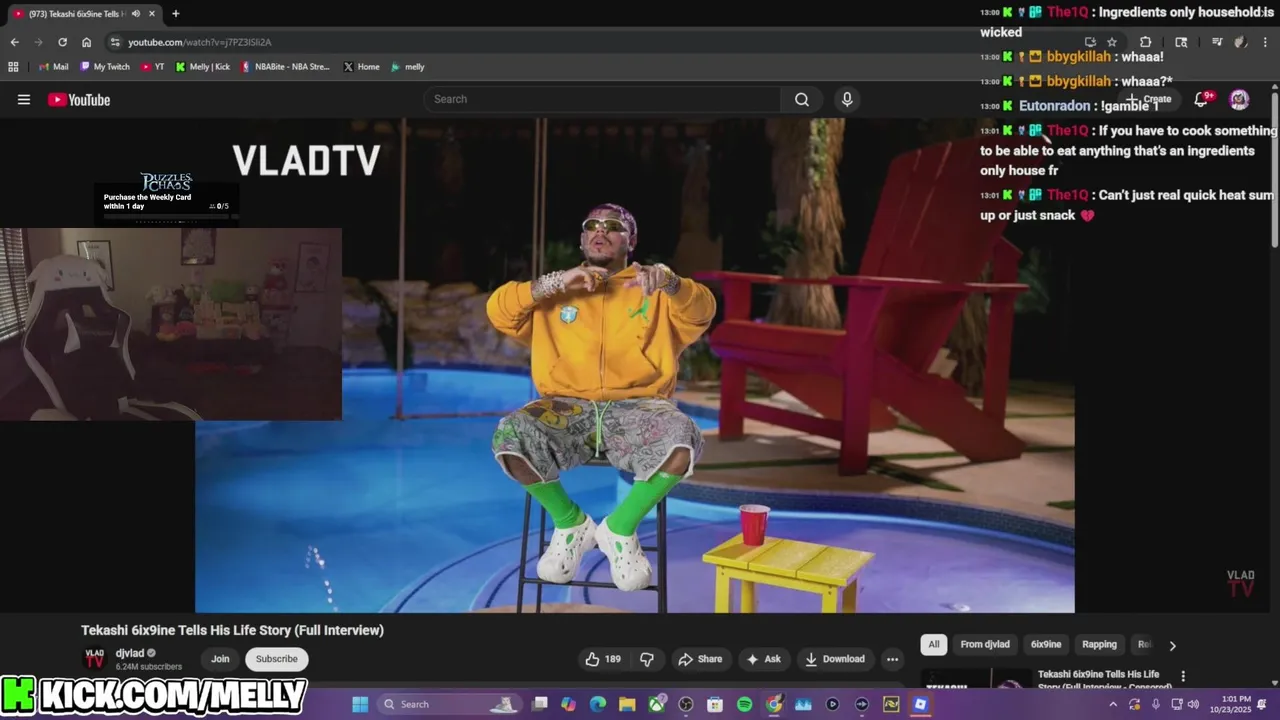Open the media controls icon in Chrome toolbar
Image resolution: width=1280 pixels, height=720 pixels.
click(1217, 42)
